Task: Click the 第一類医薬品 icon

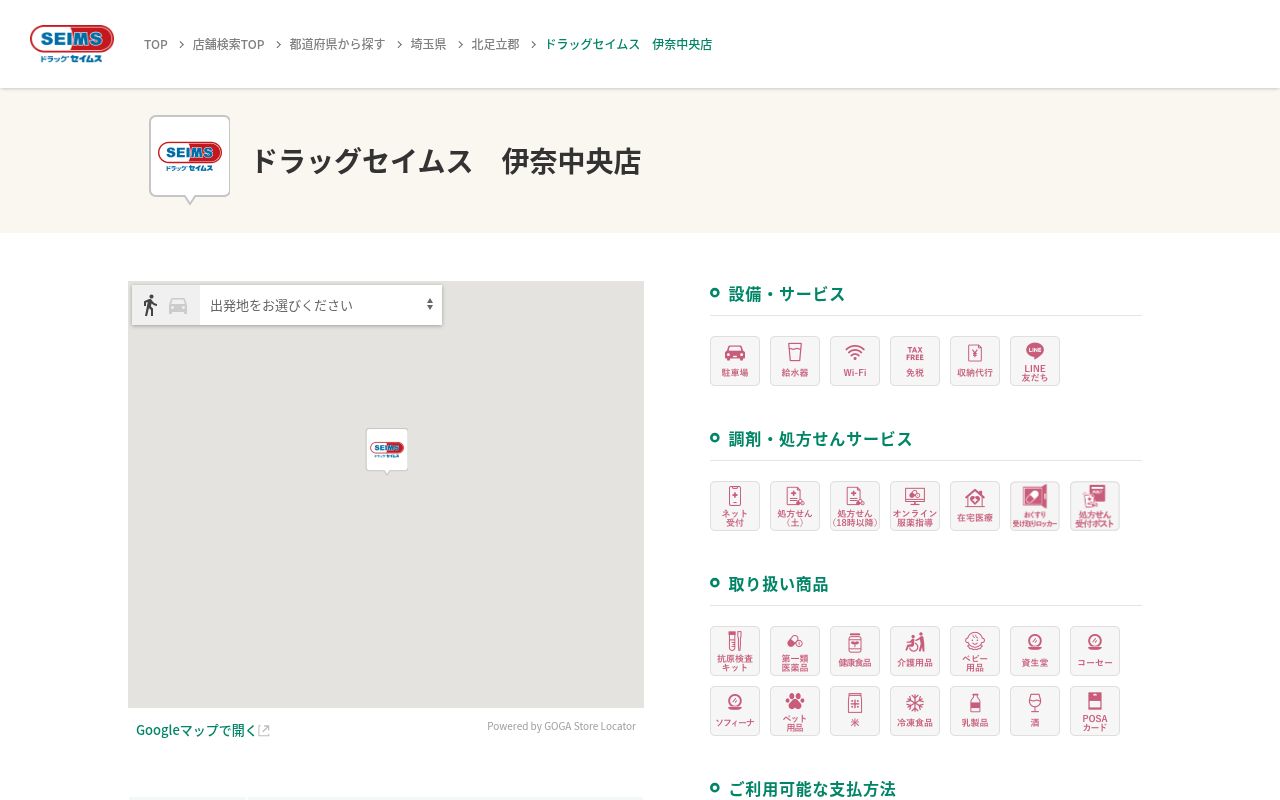Action: (x=795, y=651)
